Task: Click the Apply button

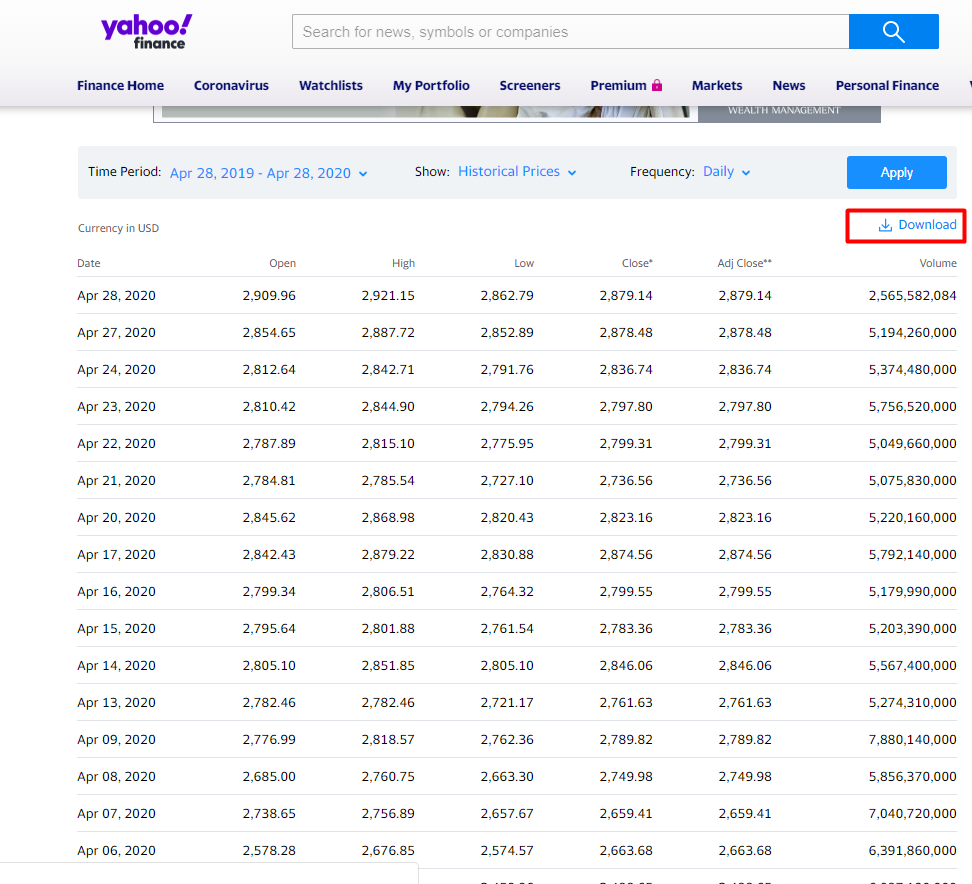Action: [x=896, y=172]
